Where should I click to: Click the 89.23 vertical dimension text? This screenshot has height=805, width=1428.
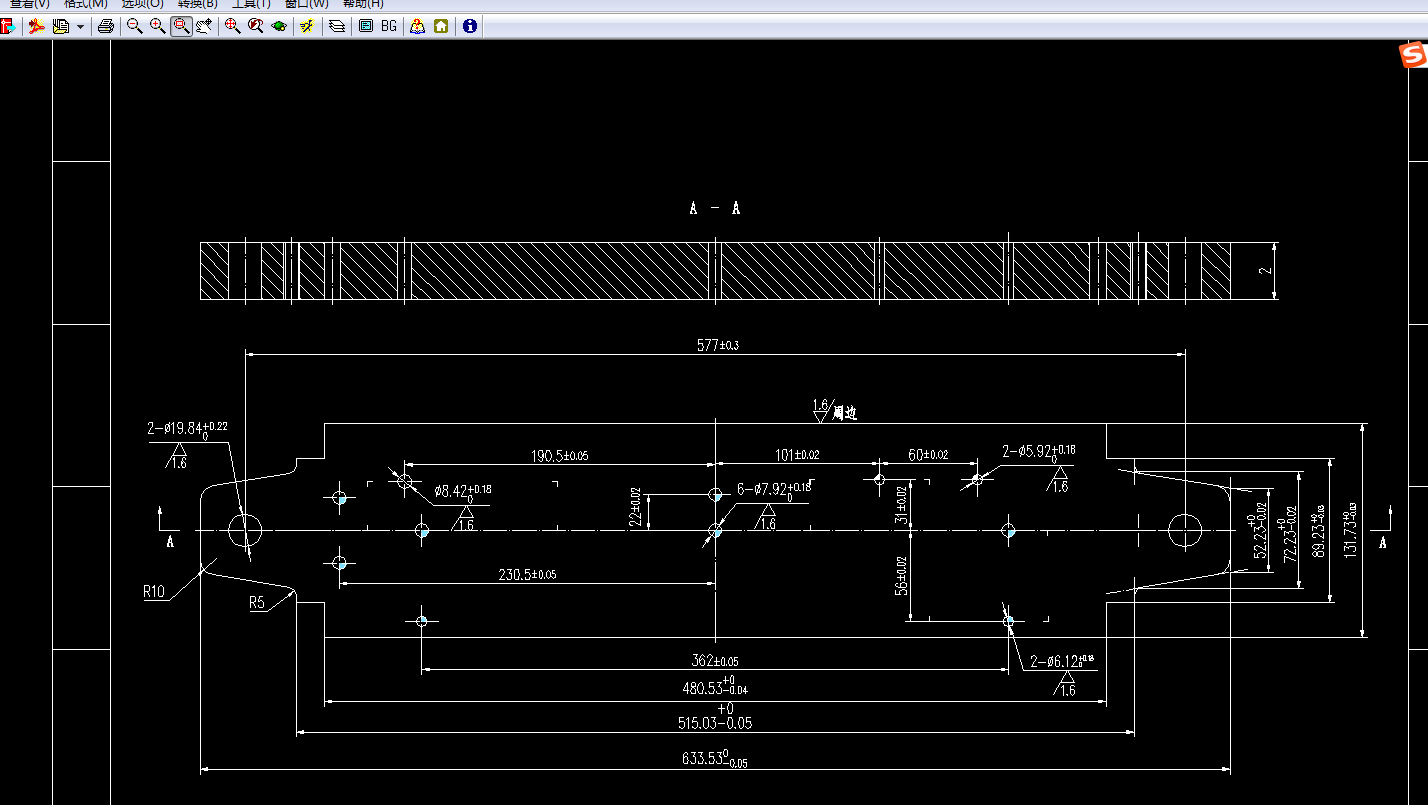1320,530
